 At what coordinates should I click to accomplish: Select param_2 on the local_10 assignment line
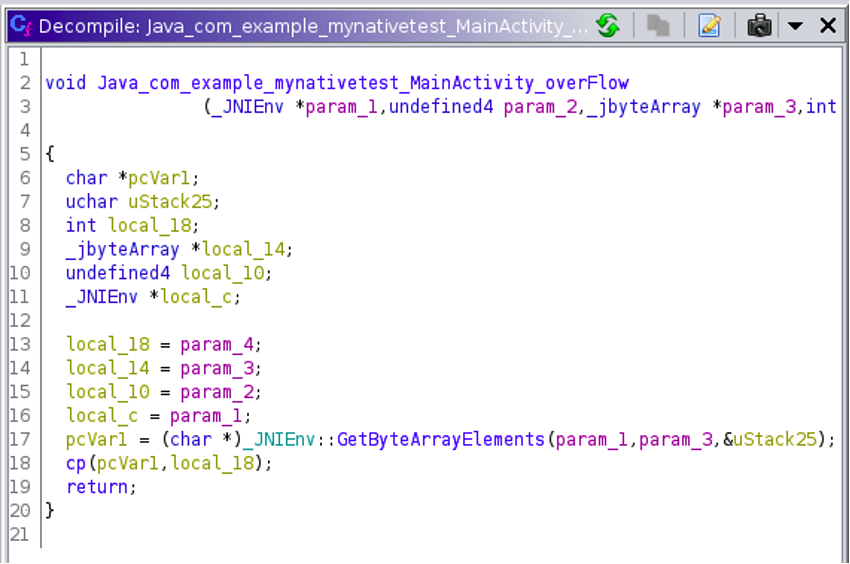[x=217, y=392]
